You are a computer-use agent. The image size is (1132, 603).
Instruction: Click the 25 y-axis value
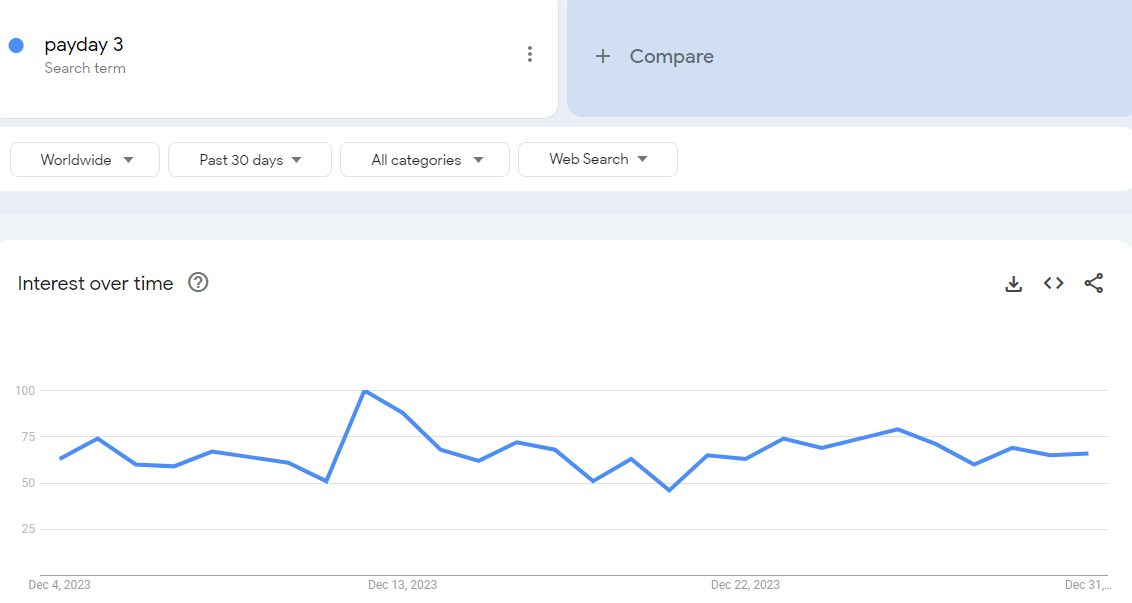point(28,529)
